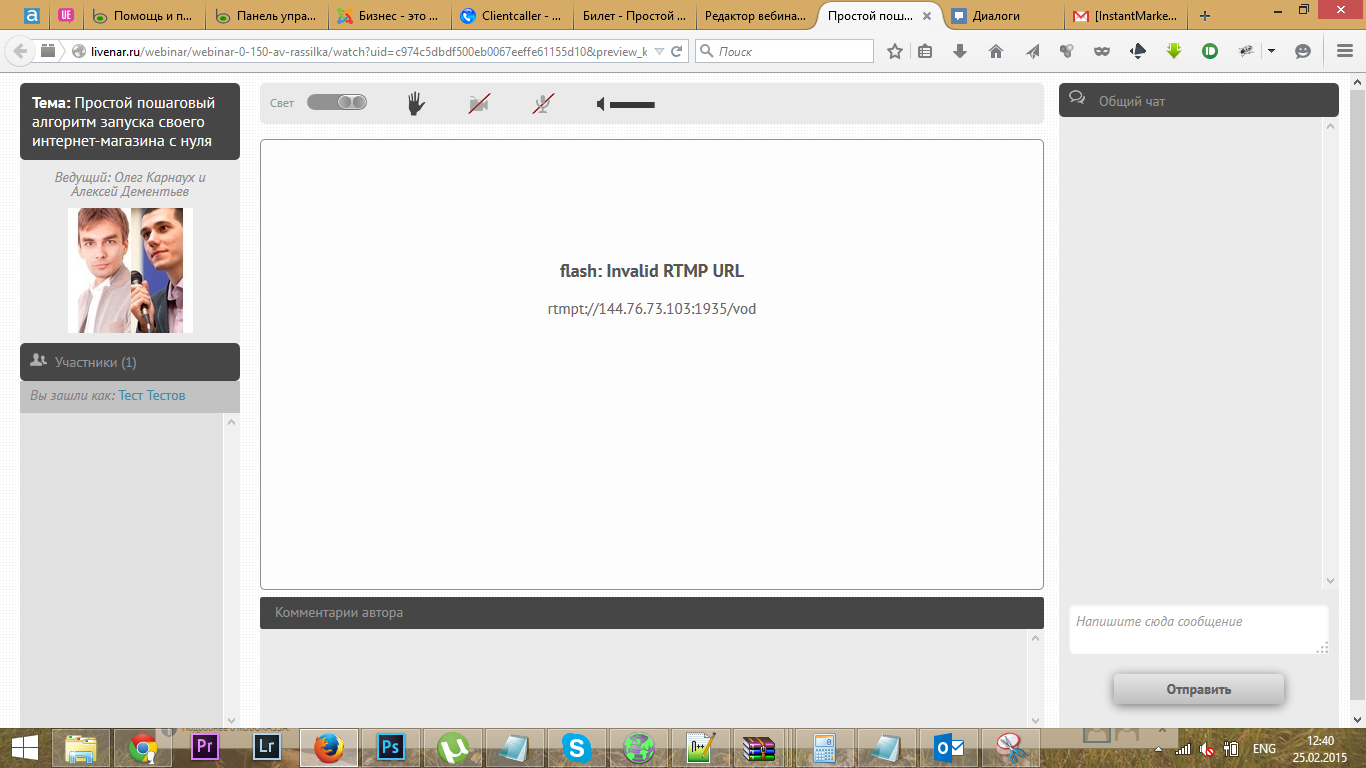Unmute the crossed-out microphone icon
Image resolution: width=1366 pixels, height=768 pixels.
(x=543, y=103)
